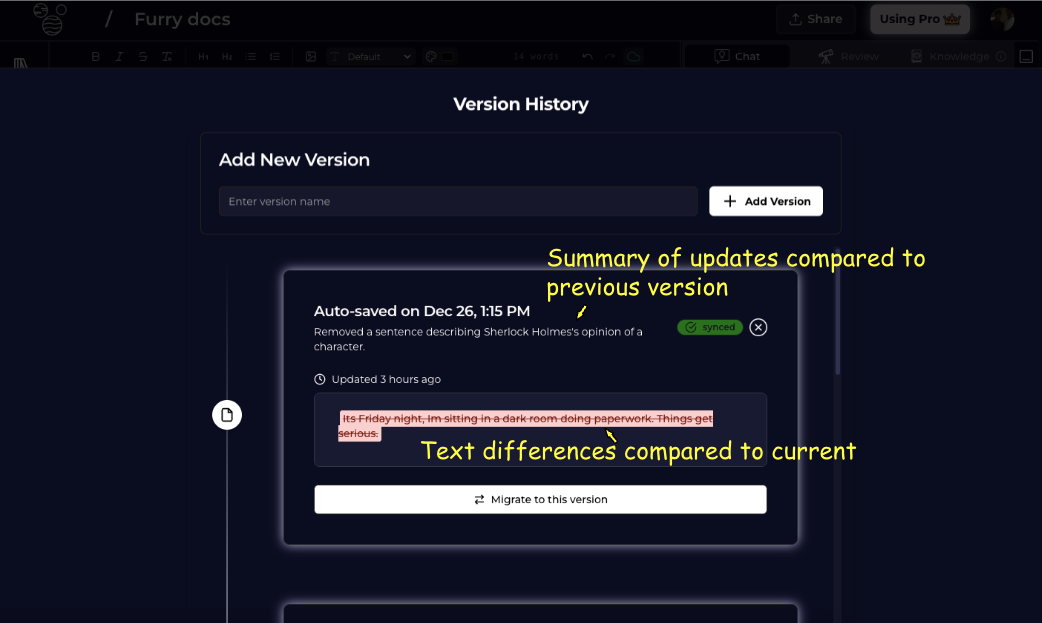Screen dimensions: 1042x623
Task: Redo the last change
Action: [610, 57]
